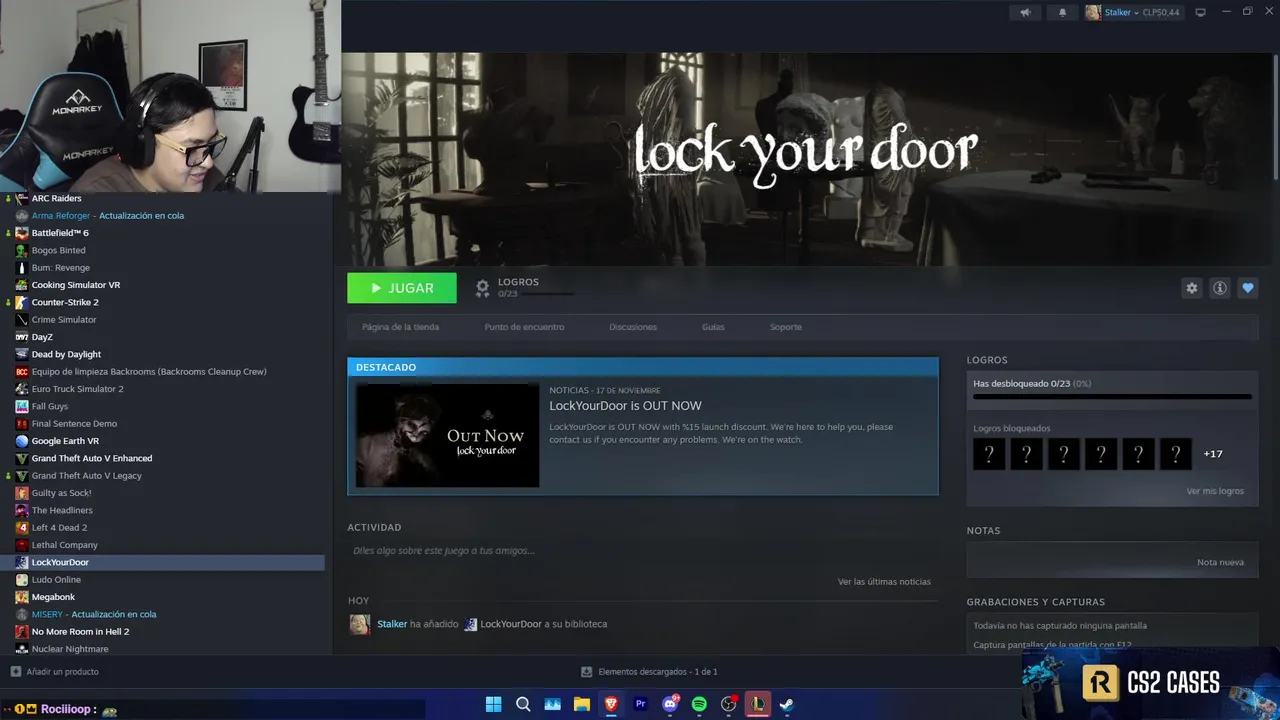1280x720 pixels.
Task: Open Discord from taskbar
Action: coord(670,704)
